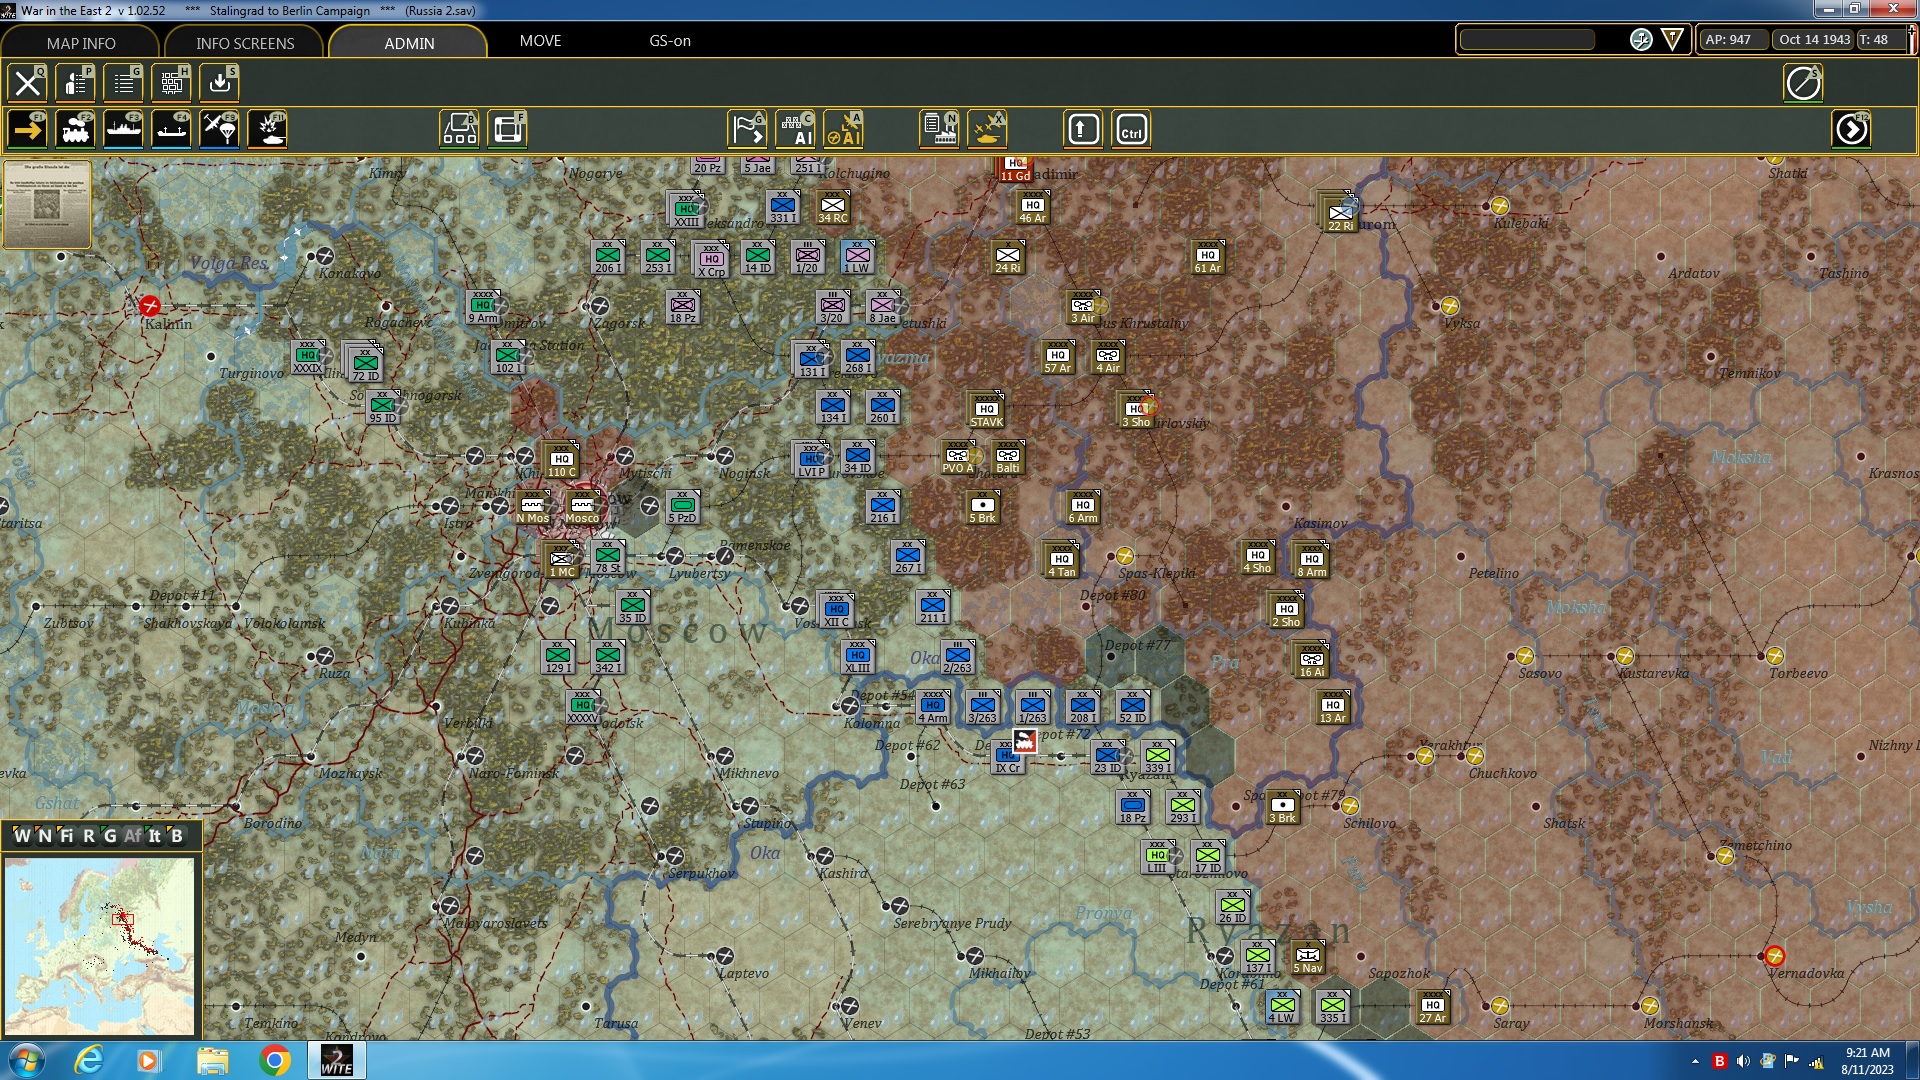Enable the AI air assist (A icon)
1920x1080 pixels.
pyautogui.click(x=846, y=129)
